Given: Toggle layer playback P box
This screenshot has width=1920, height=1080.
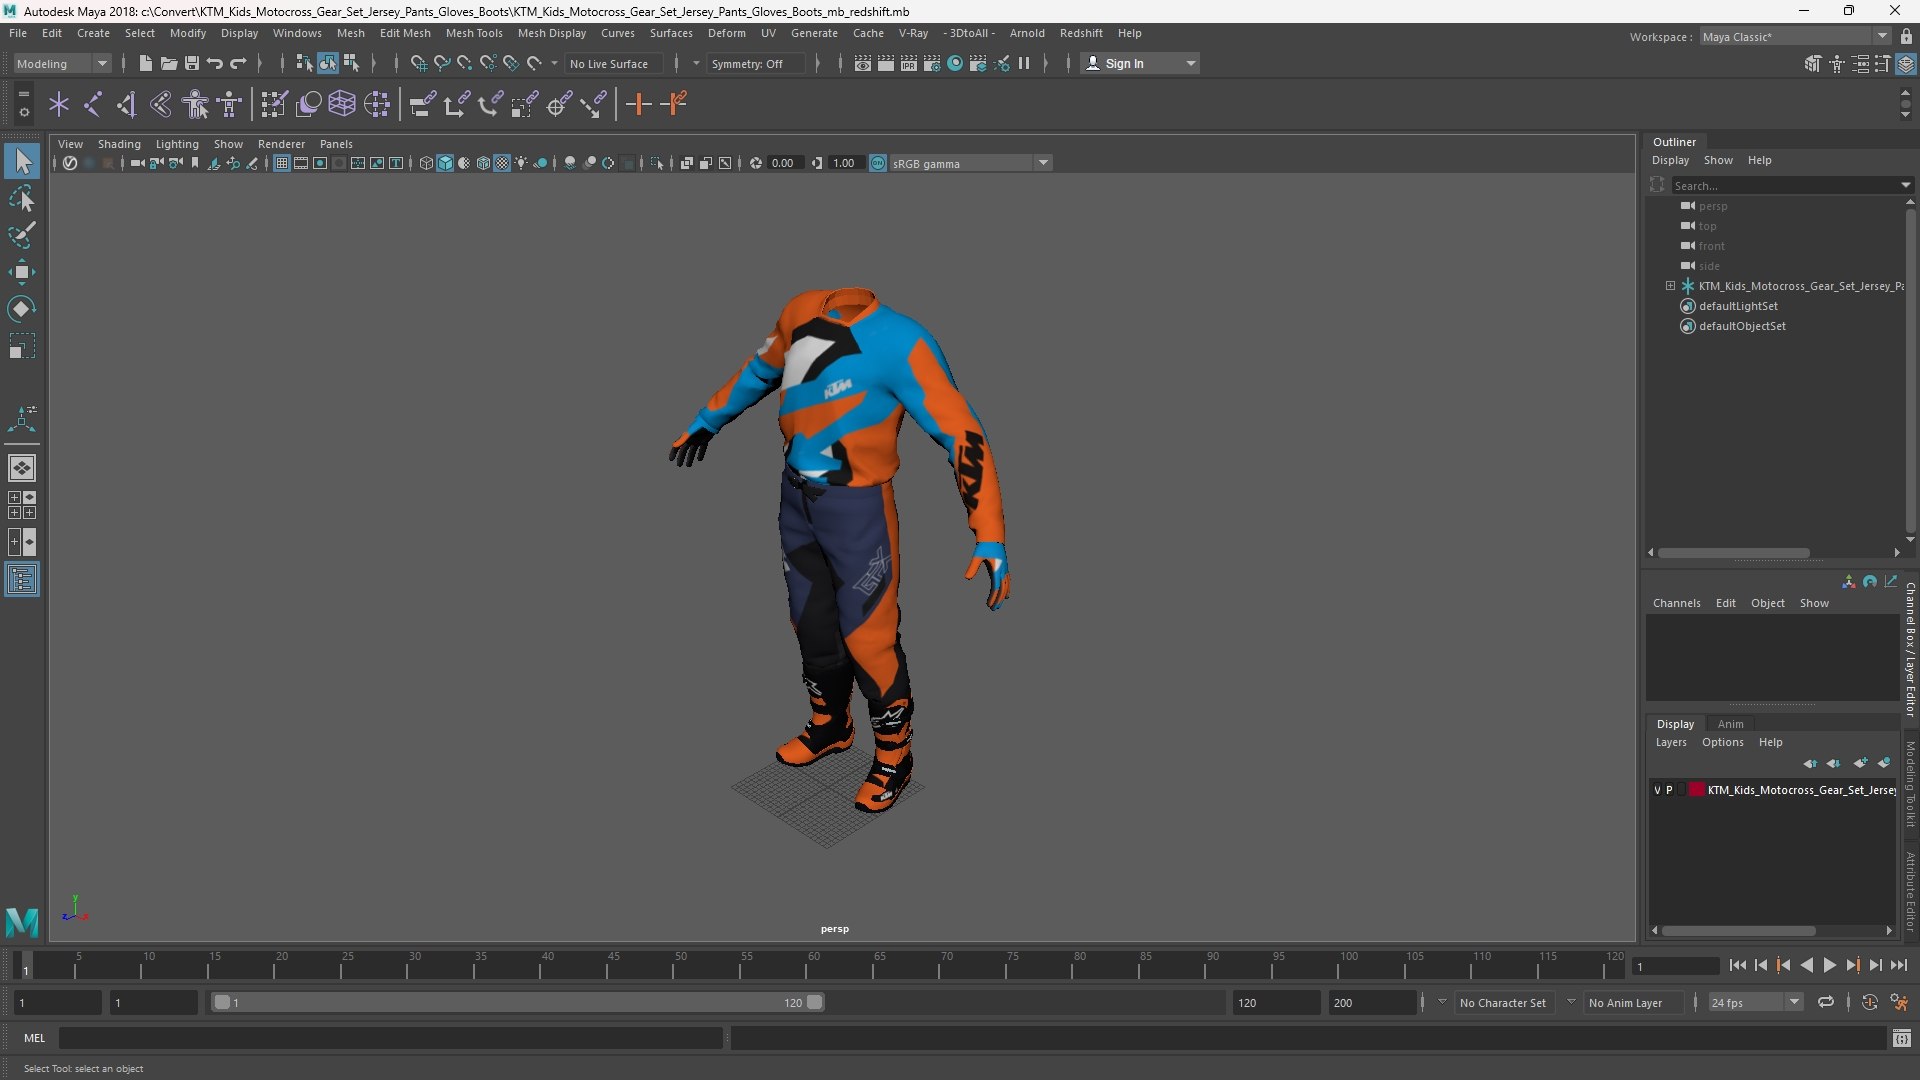Looking at the screenshot, I should [1669, 790].
